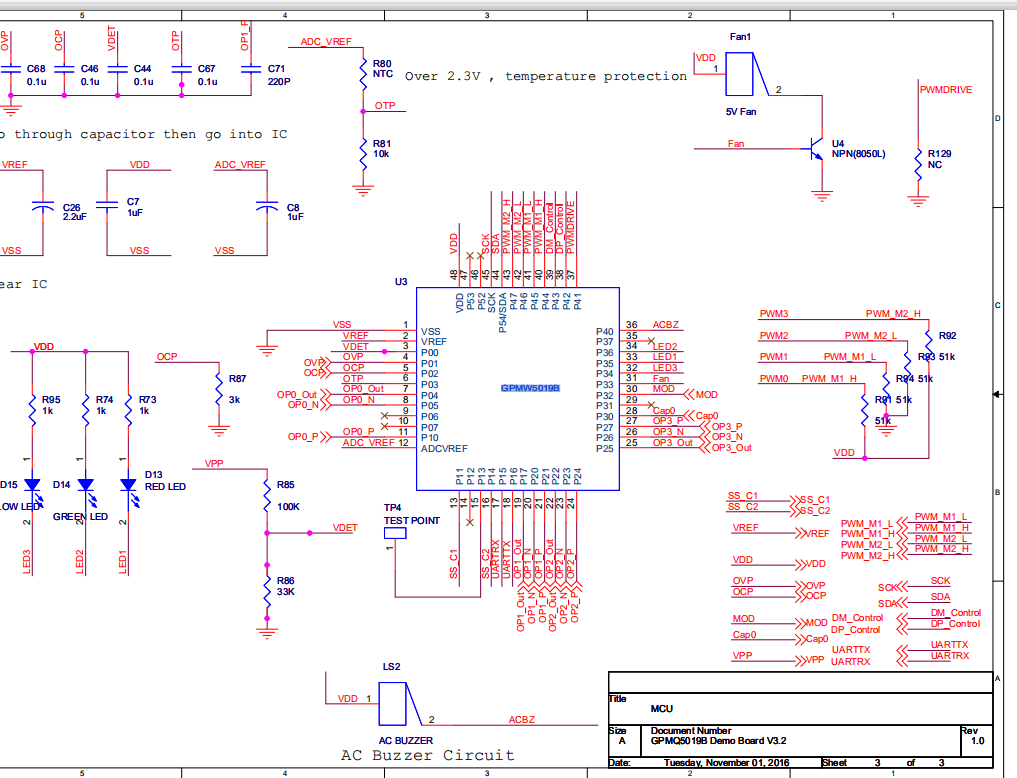Select the VDET net label beside R85
This screenshot has height=778, width=1017.
point(345,528)
